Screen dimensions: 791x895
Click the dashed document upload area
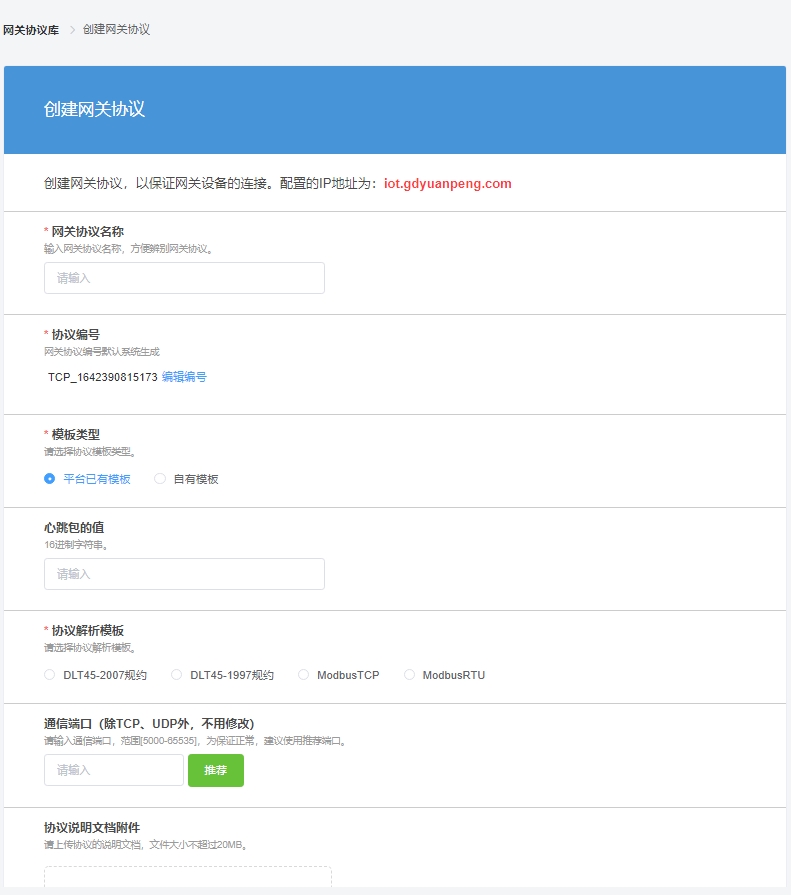(187, 878)
